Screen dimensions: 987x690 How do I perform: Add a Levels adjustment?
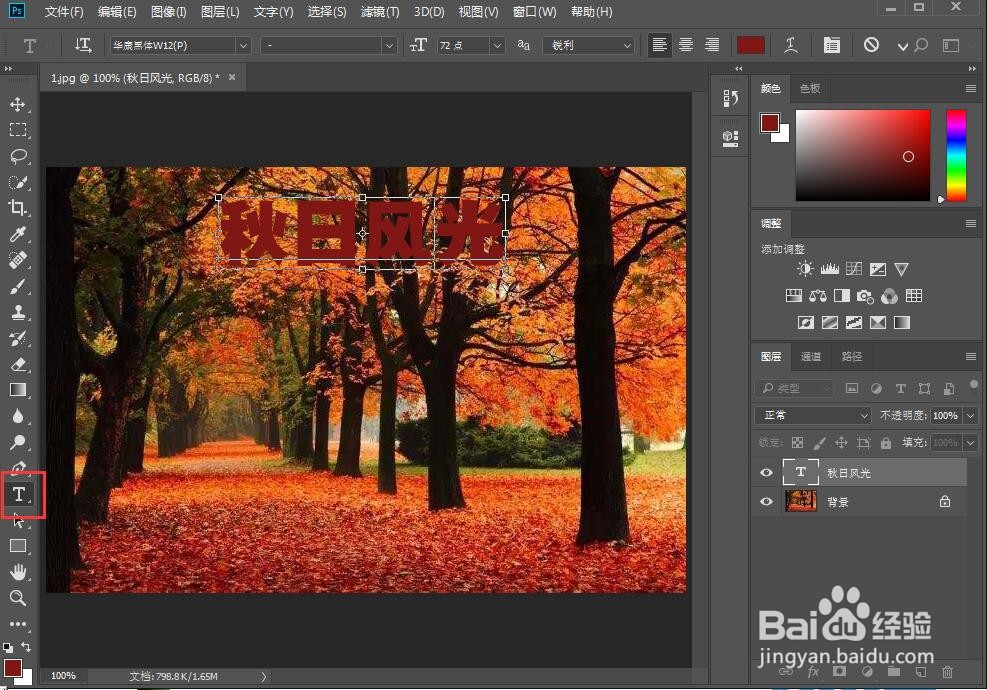830,269
